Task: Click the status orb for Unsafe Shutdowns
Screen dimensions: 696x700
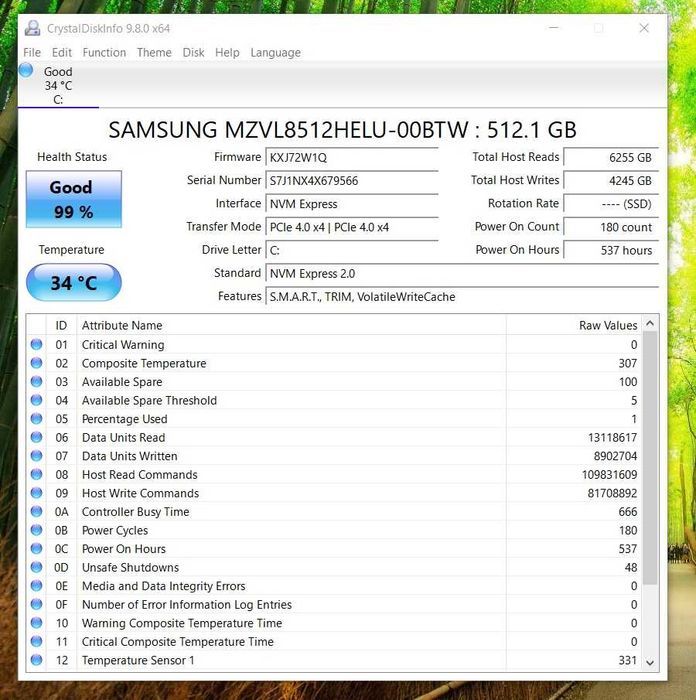Action: tap(37, 567)
